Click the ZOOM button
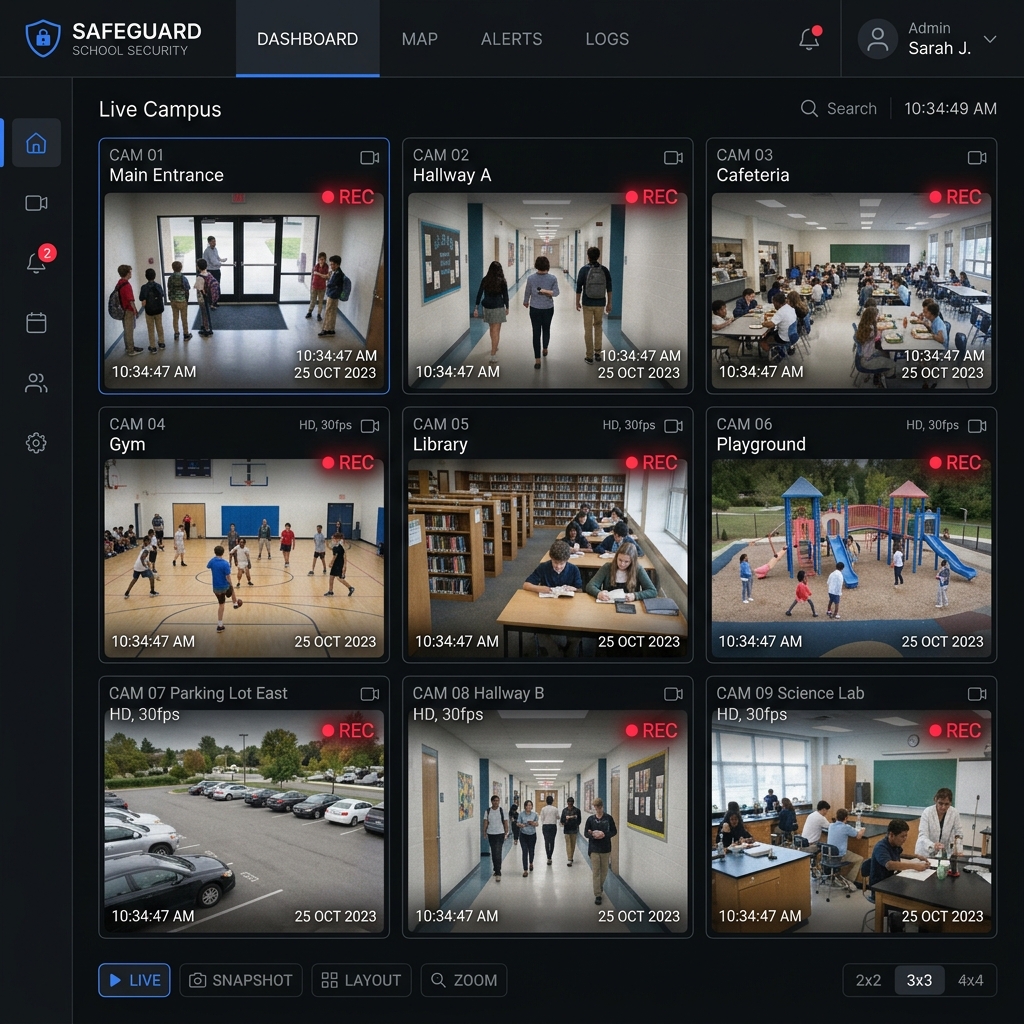Viewport: 1024px width, 1024px height. [x=464, y=980]
